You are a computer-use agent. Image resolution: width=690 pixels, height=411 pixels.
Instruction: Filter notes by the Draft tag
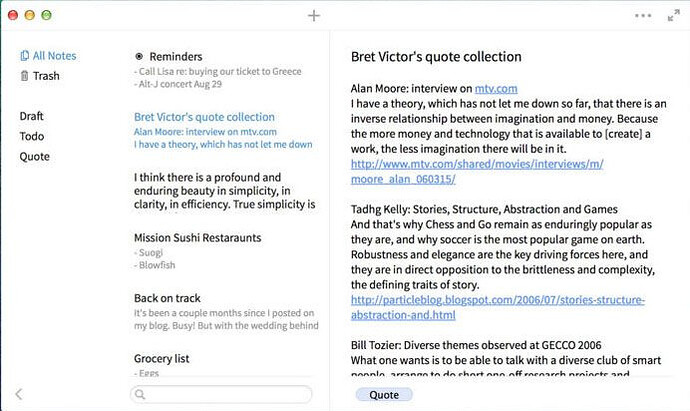[x=32, y=116]
